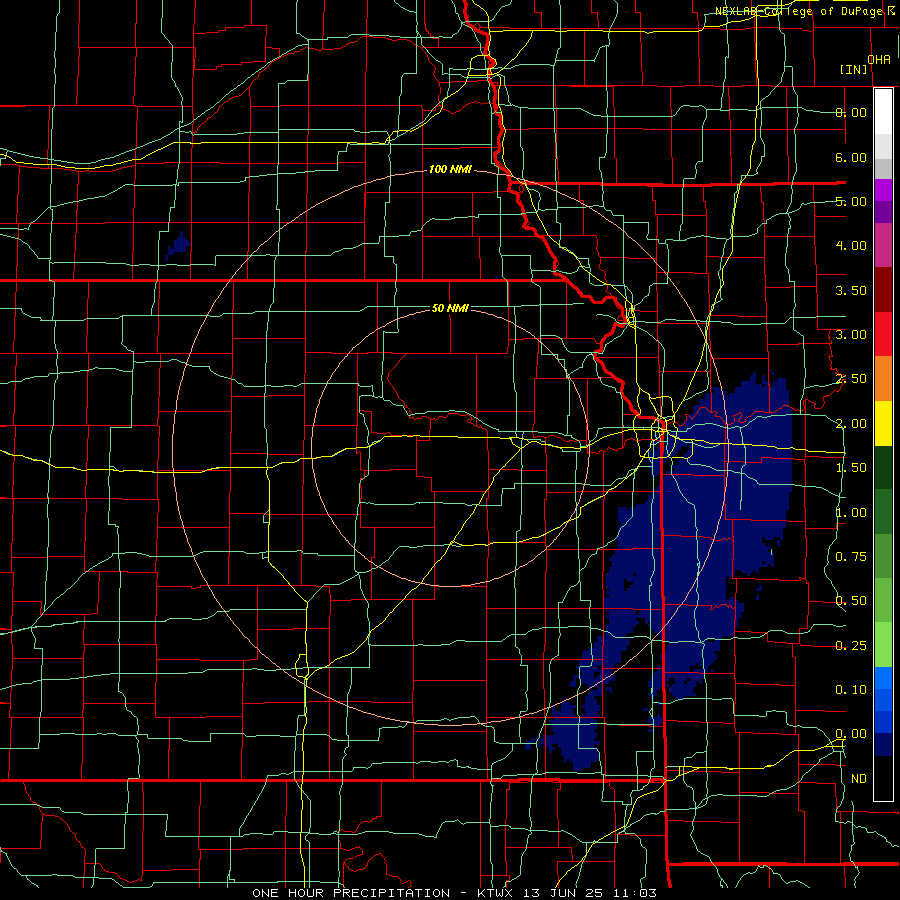The width and height of the screenshot is (900, 900).
Task: Select the 100 NMI range ring label
Action: 450,169
